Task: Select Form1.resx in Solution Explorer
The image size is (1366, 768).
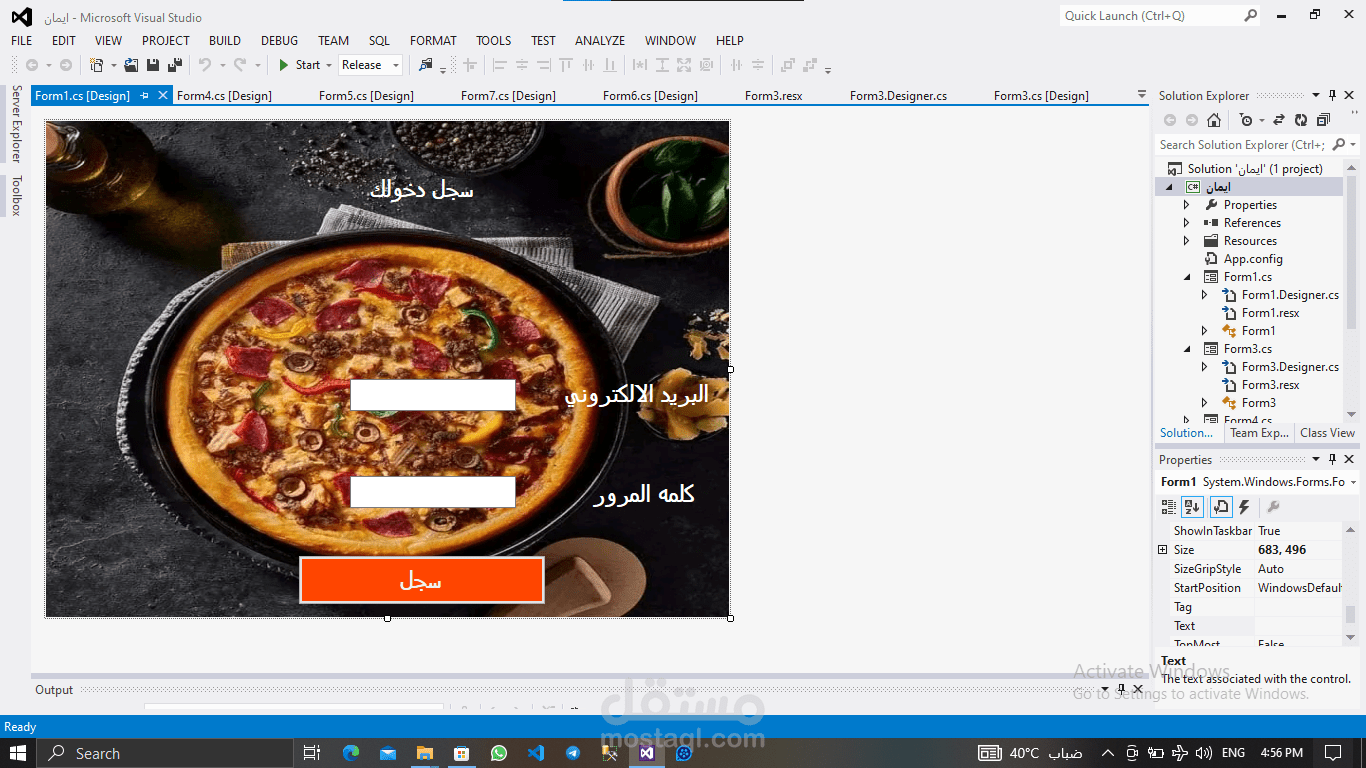Action: point(1270,313)
